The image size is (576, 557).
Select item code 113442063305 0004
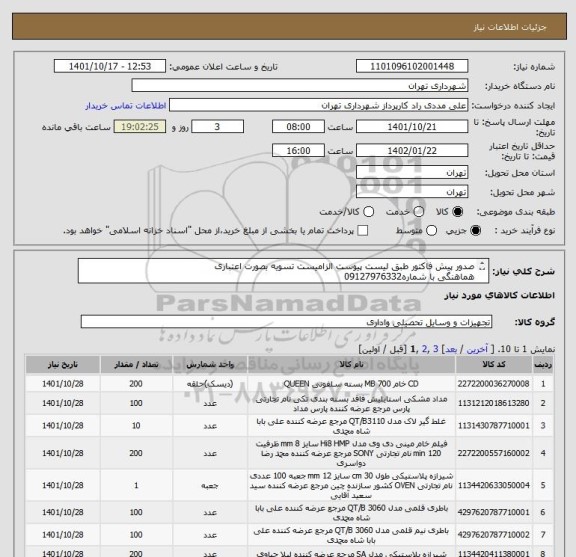[493, 485]
